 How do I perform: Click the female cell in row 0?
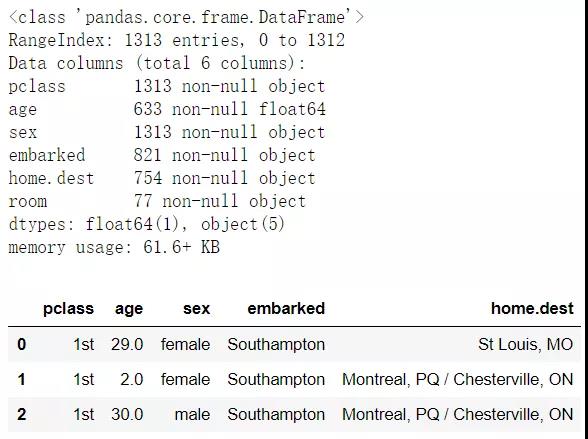tap(185, 345)
